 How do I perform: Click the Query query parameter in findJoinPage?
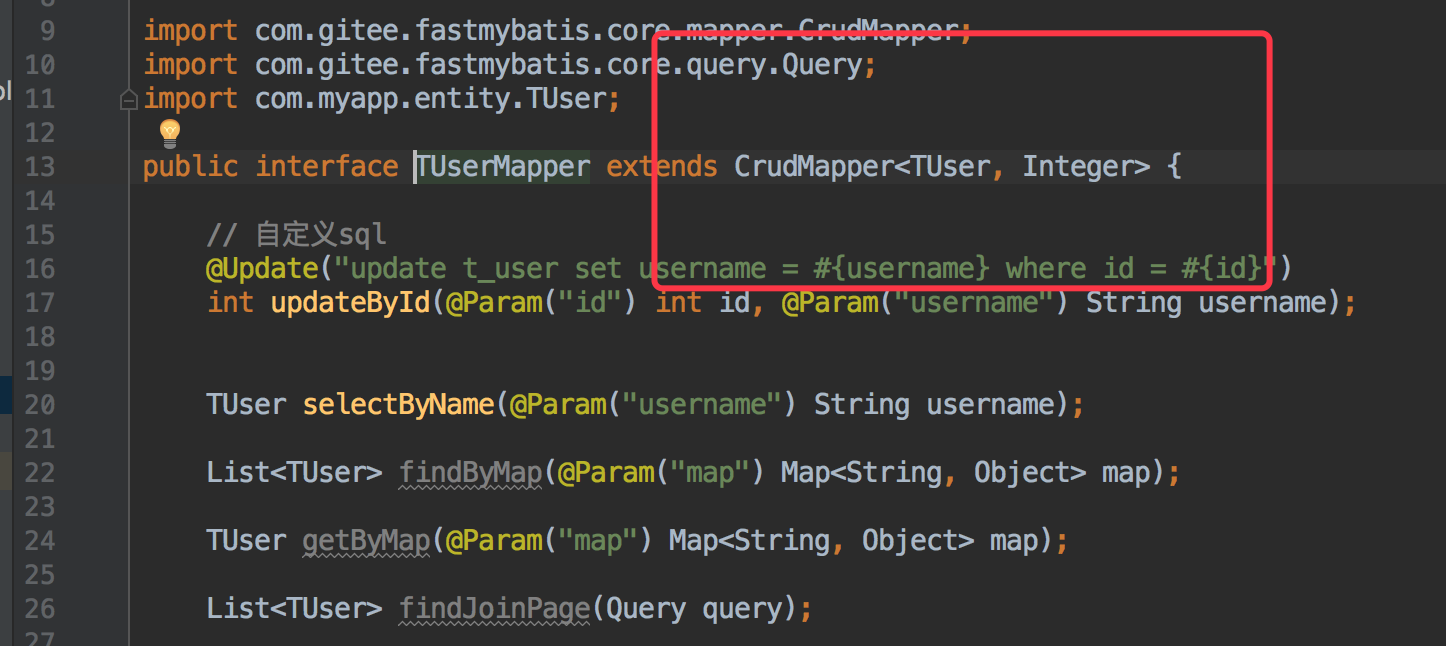coord(694,608)
